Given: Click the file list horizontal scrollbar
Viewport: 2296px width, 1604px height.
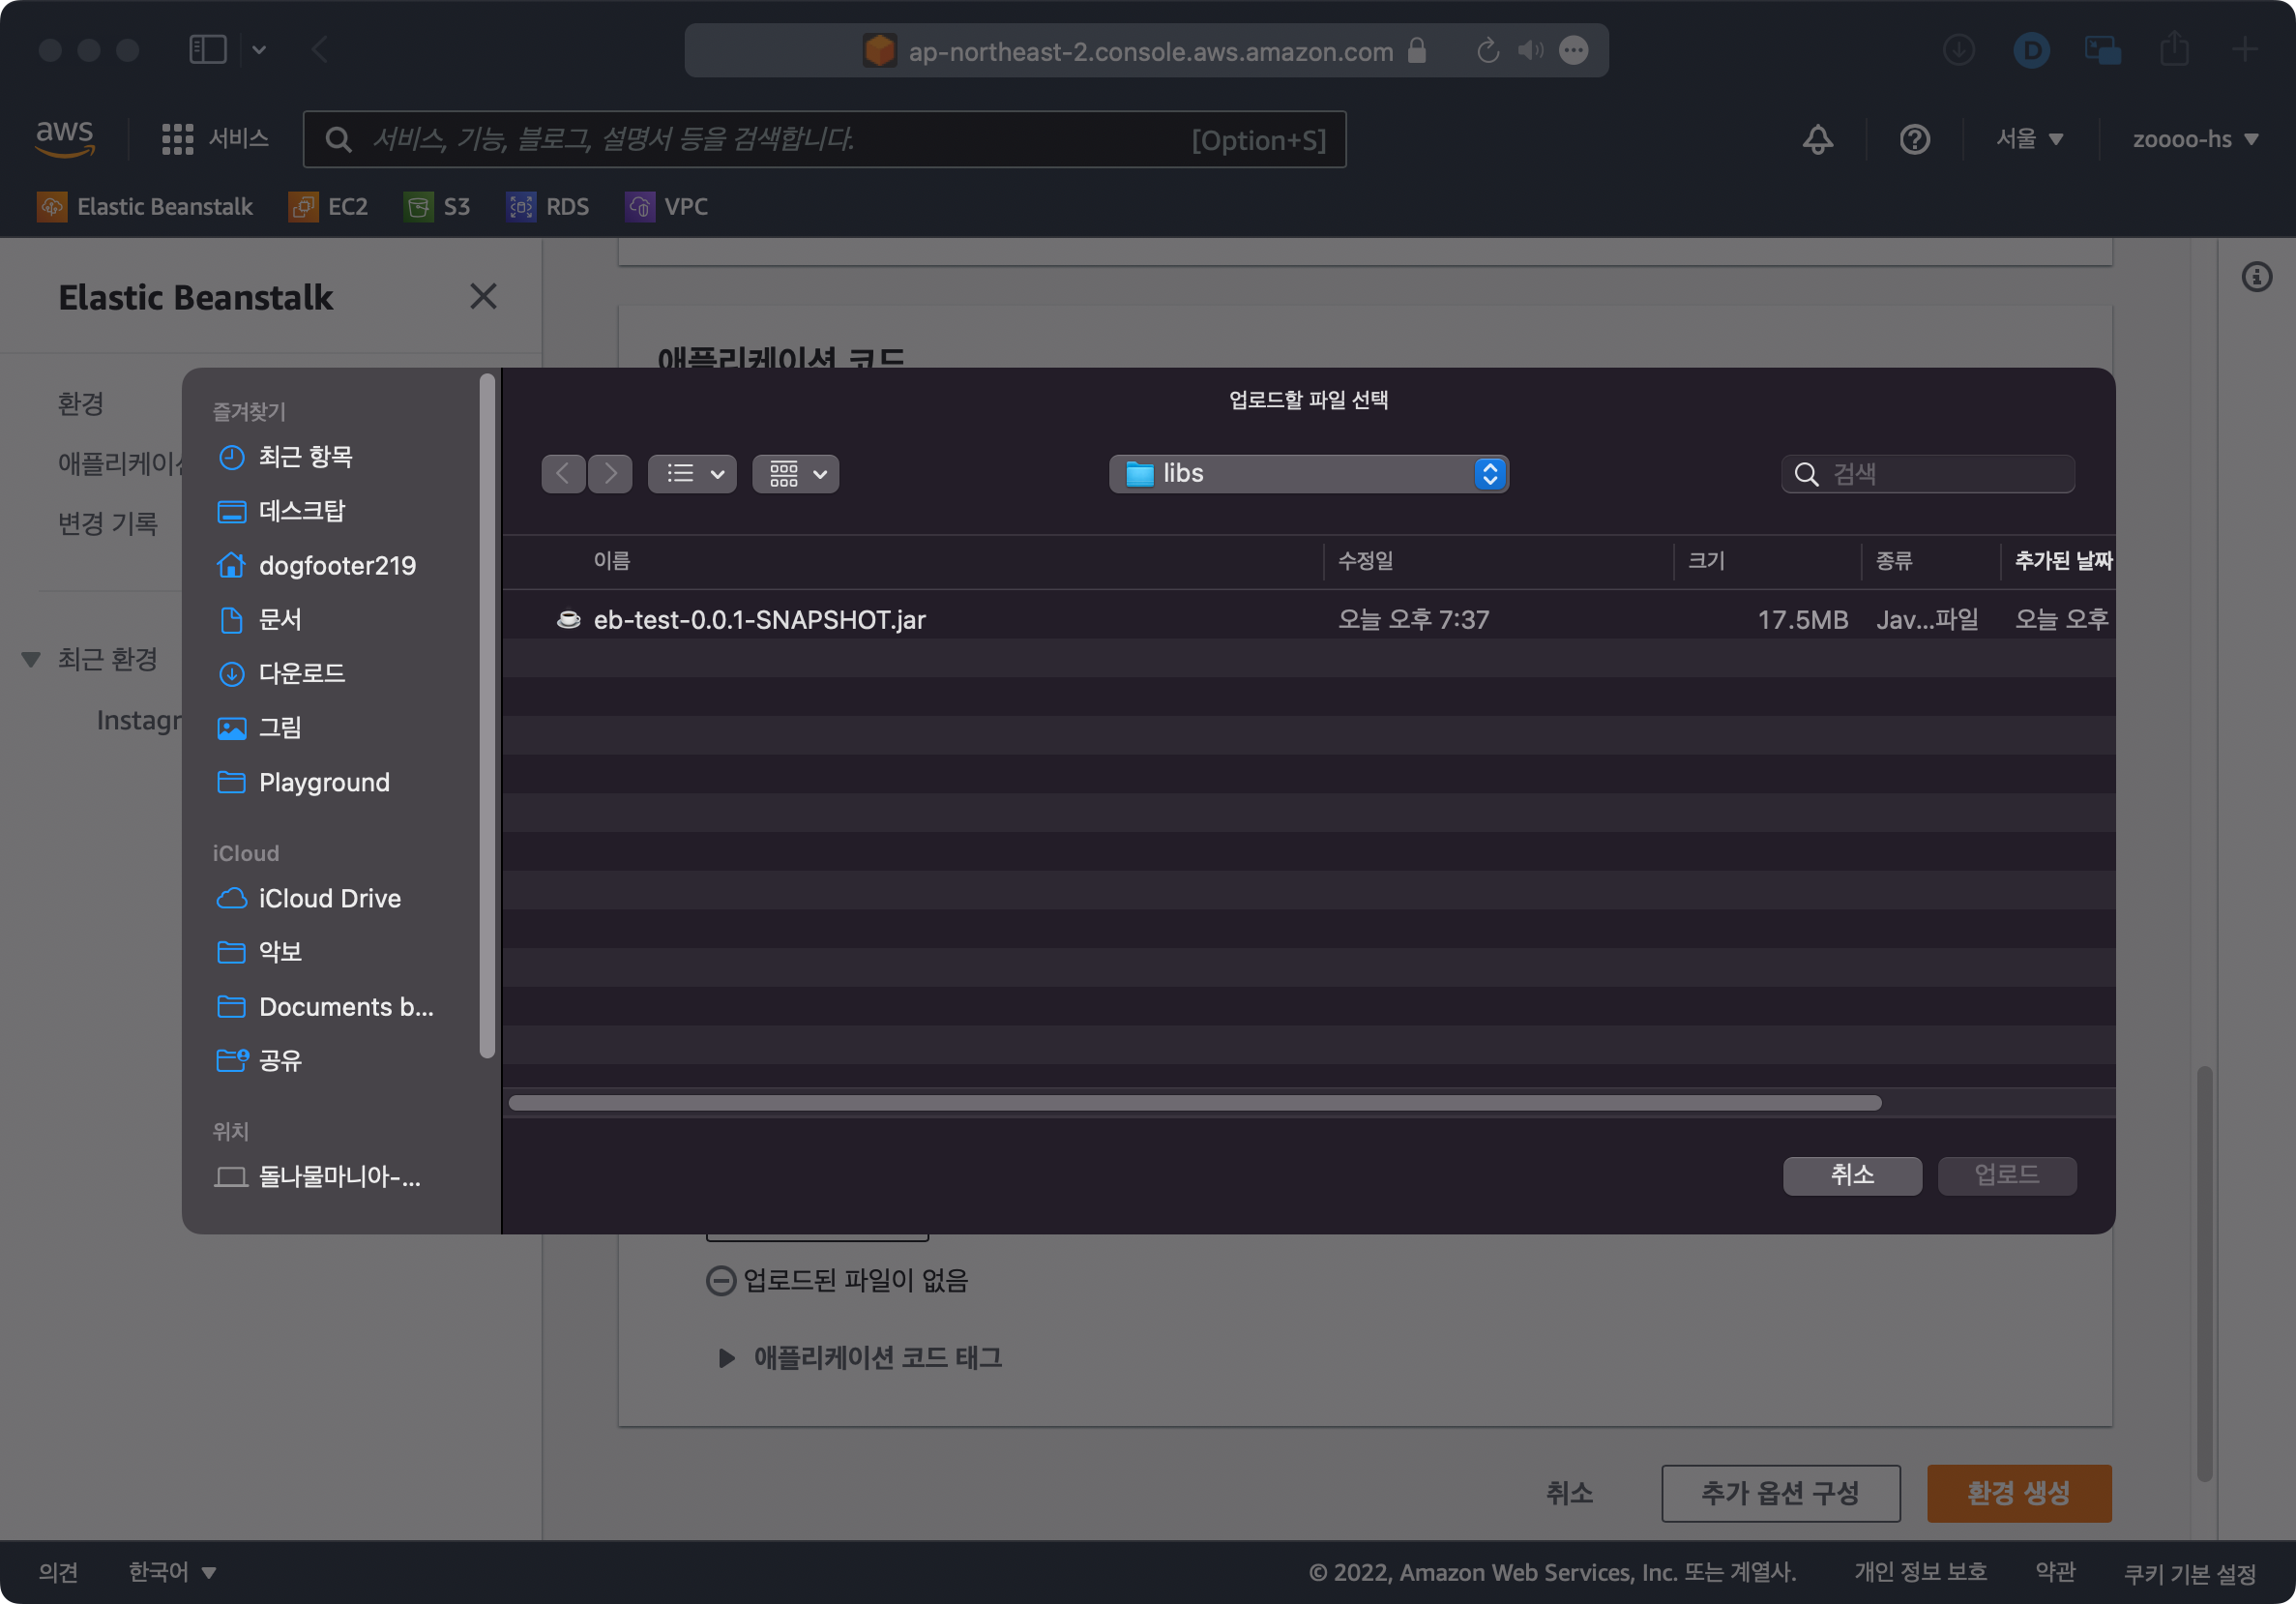Looking at the screenshot, I should tap(1195, 1103).
